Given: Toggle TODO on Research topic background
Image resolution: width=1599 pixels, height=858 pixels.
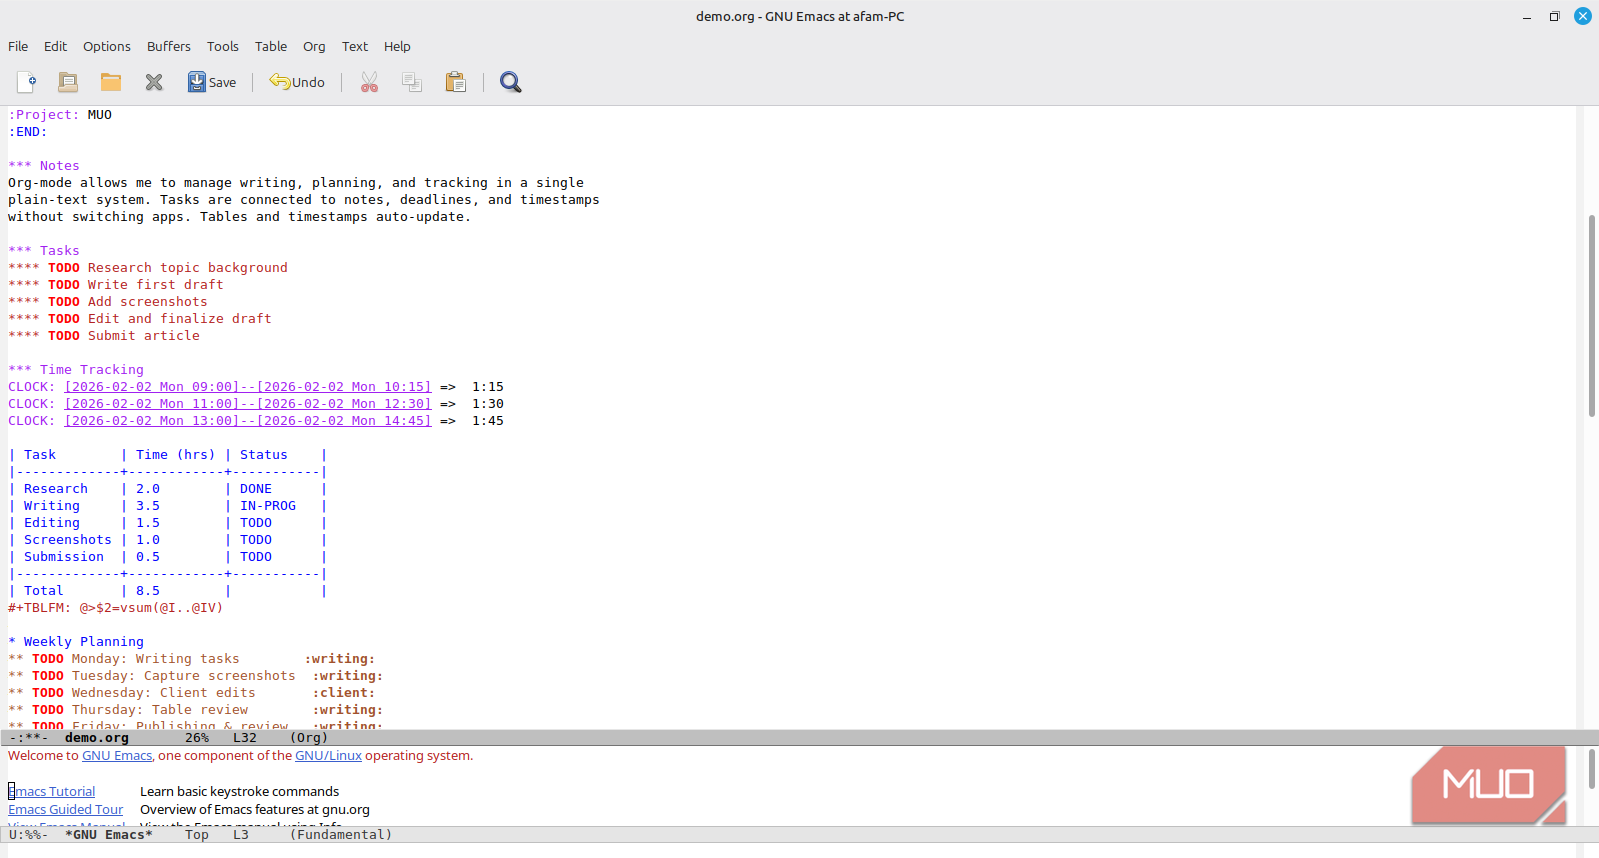Looking at the screenshot, I should [64, 268].
